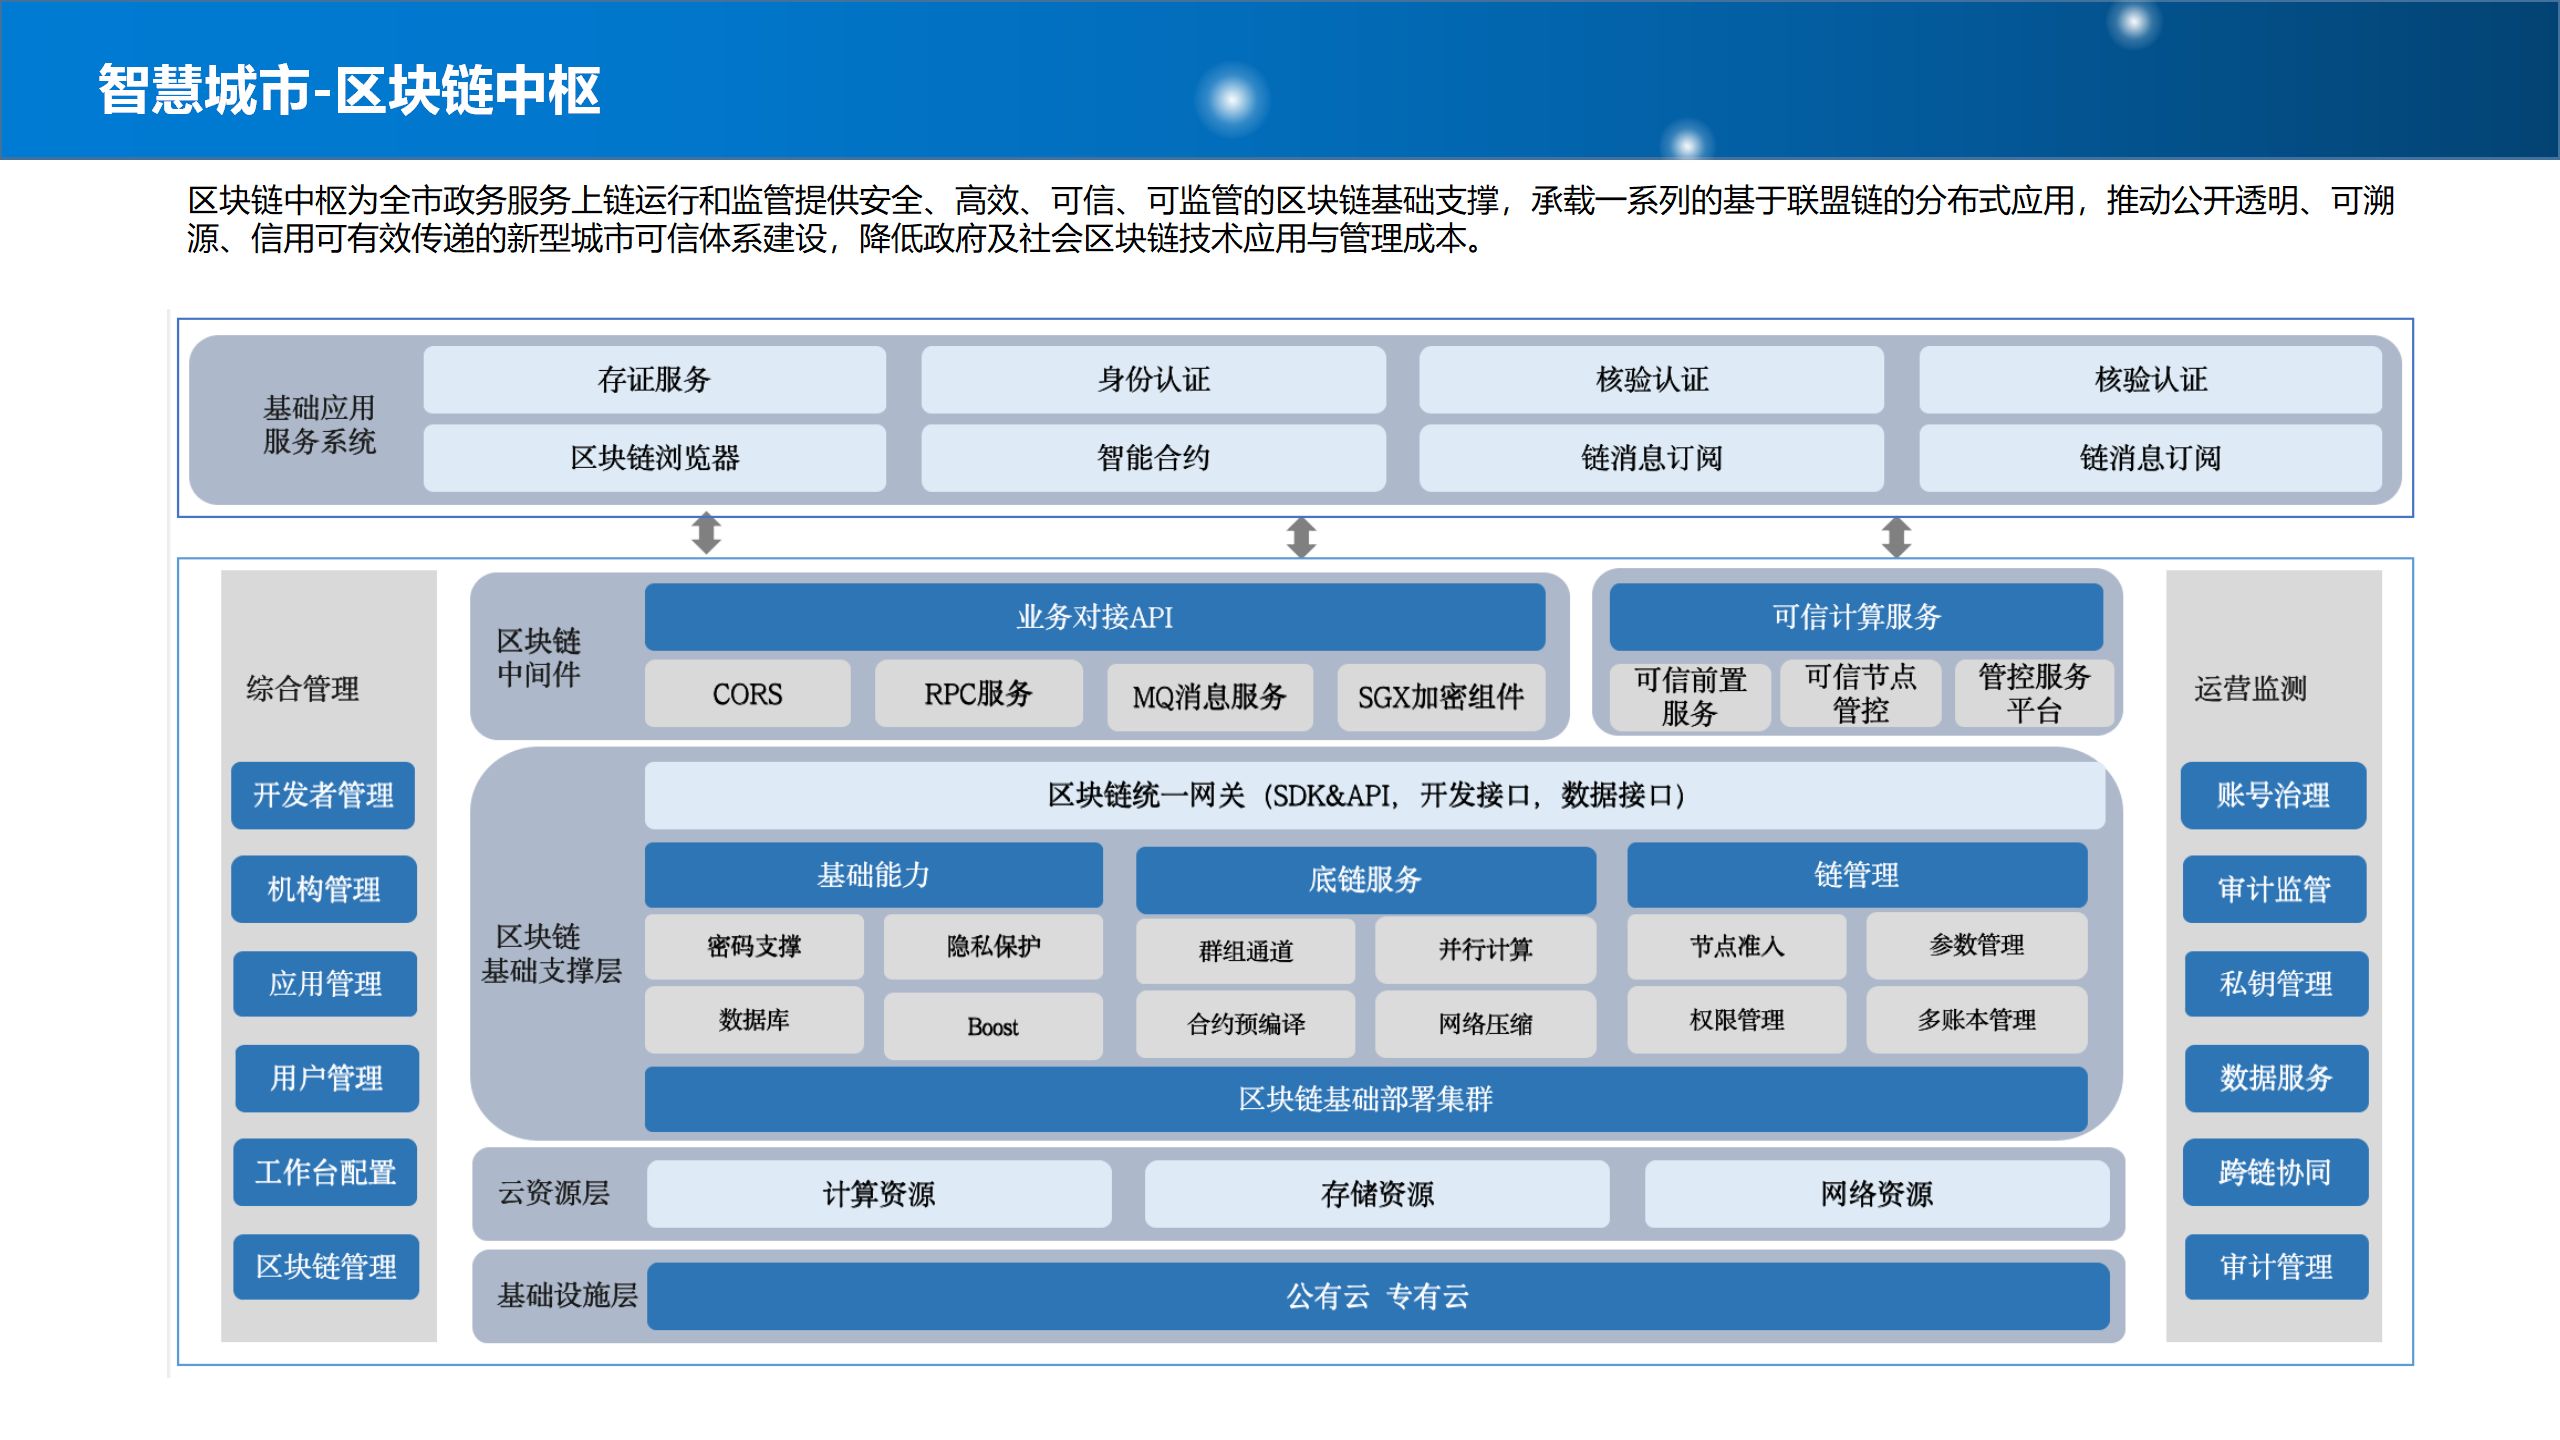The height and width of the screenshot is (1440, 2560).
Task: Select the 存储资源 box
Action: tap(1377, 1194)
